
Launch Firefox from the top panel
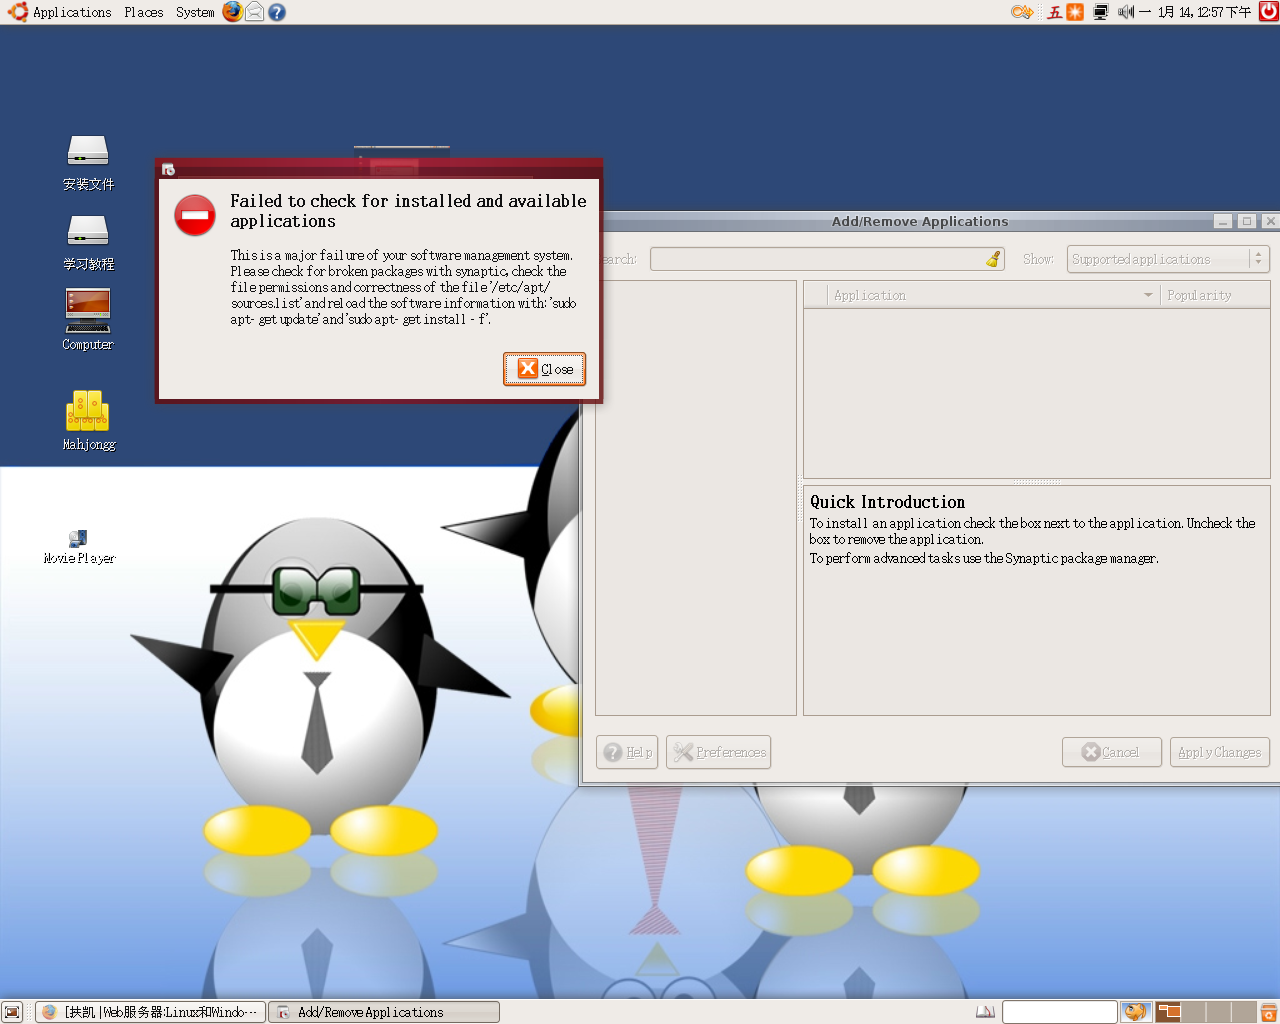tap(232, 12)
